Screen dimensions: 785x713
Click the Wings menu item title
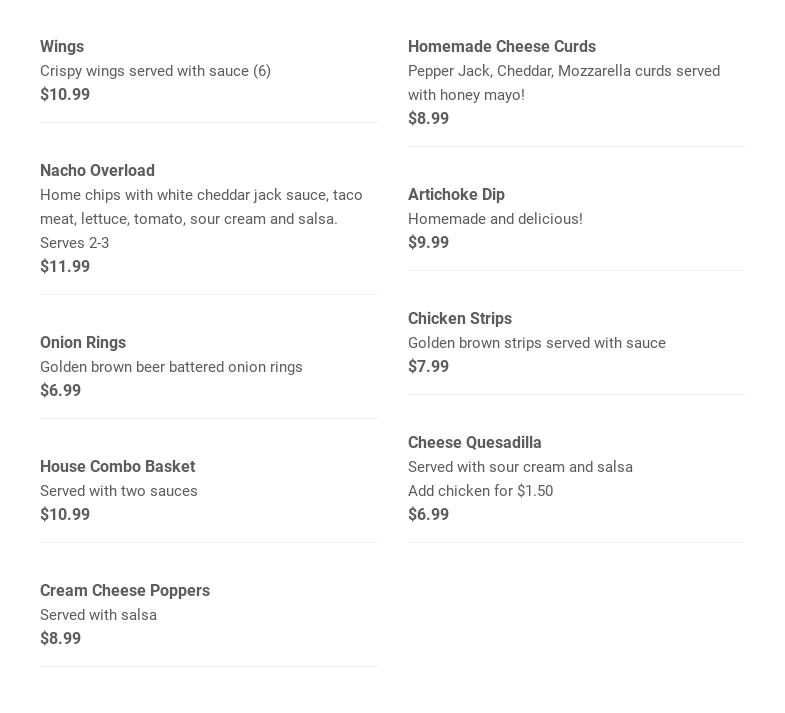click(62, 46)
